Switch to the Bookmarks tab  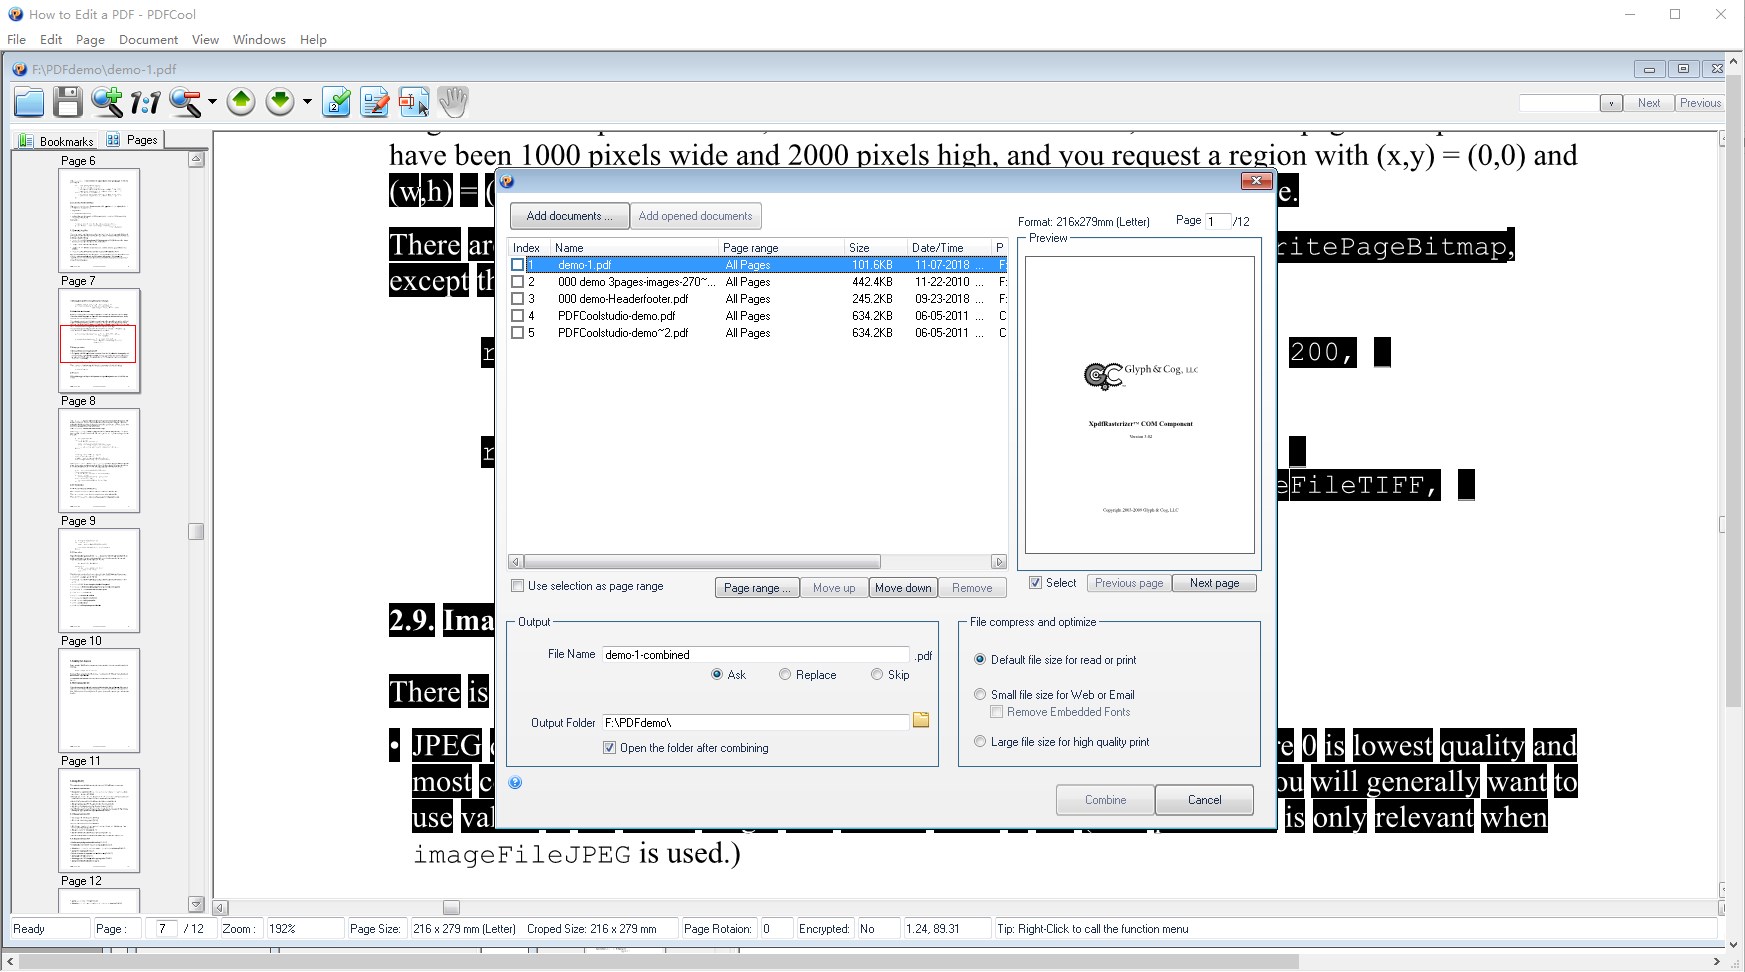[x=56, y=141]
